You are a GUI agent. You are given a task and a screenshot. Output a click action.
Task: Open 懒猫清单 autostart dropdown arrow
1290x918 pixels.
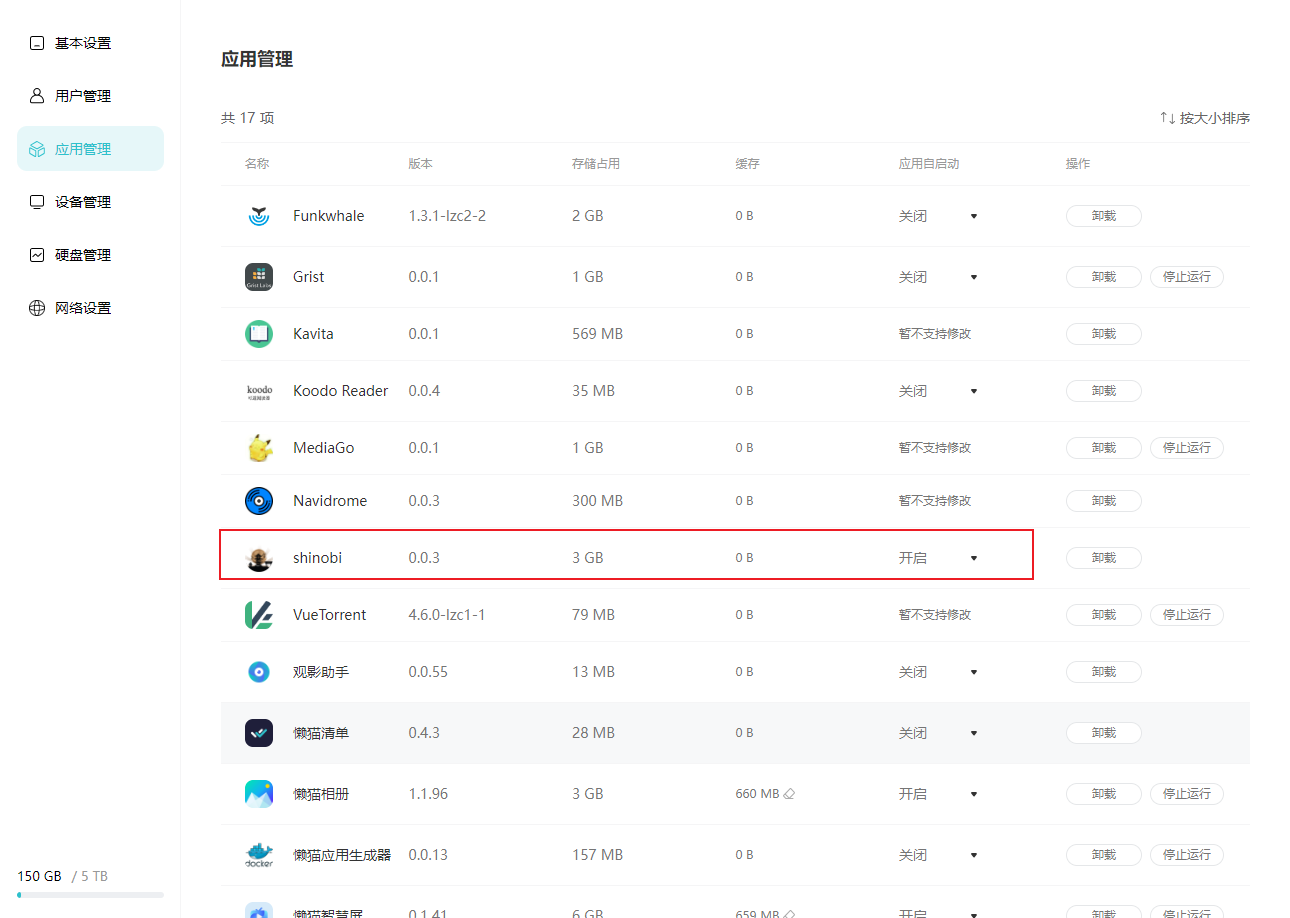pos(974,733)
